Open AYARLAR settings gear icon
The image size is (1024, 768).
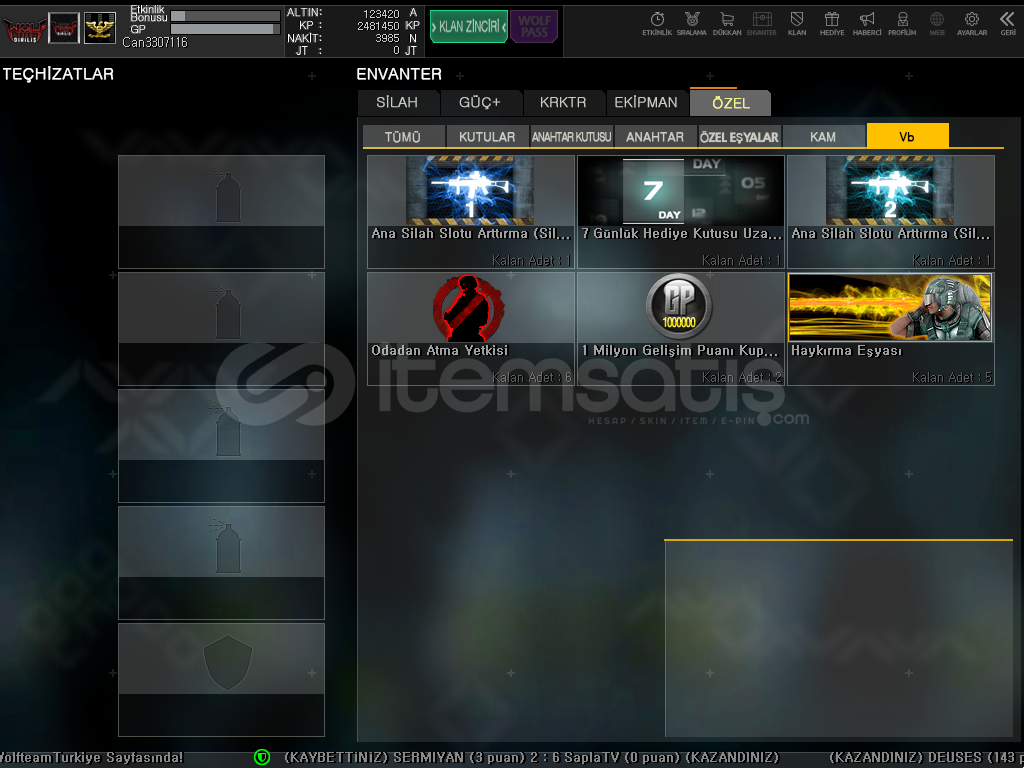point(972,24)
